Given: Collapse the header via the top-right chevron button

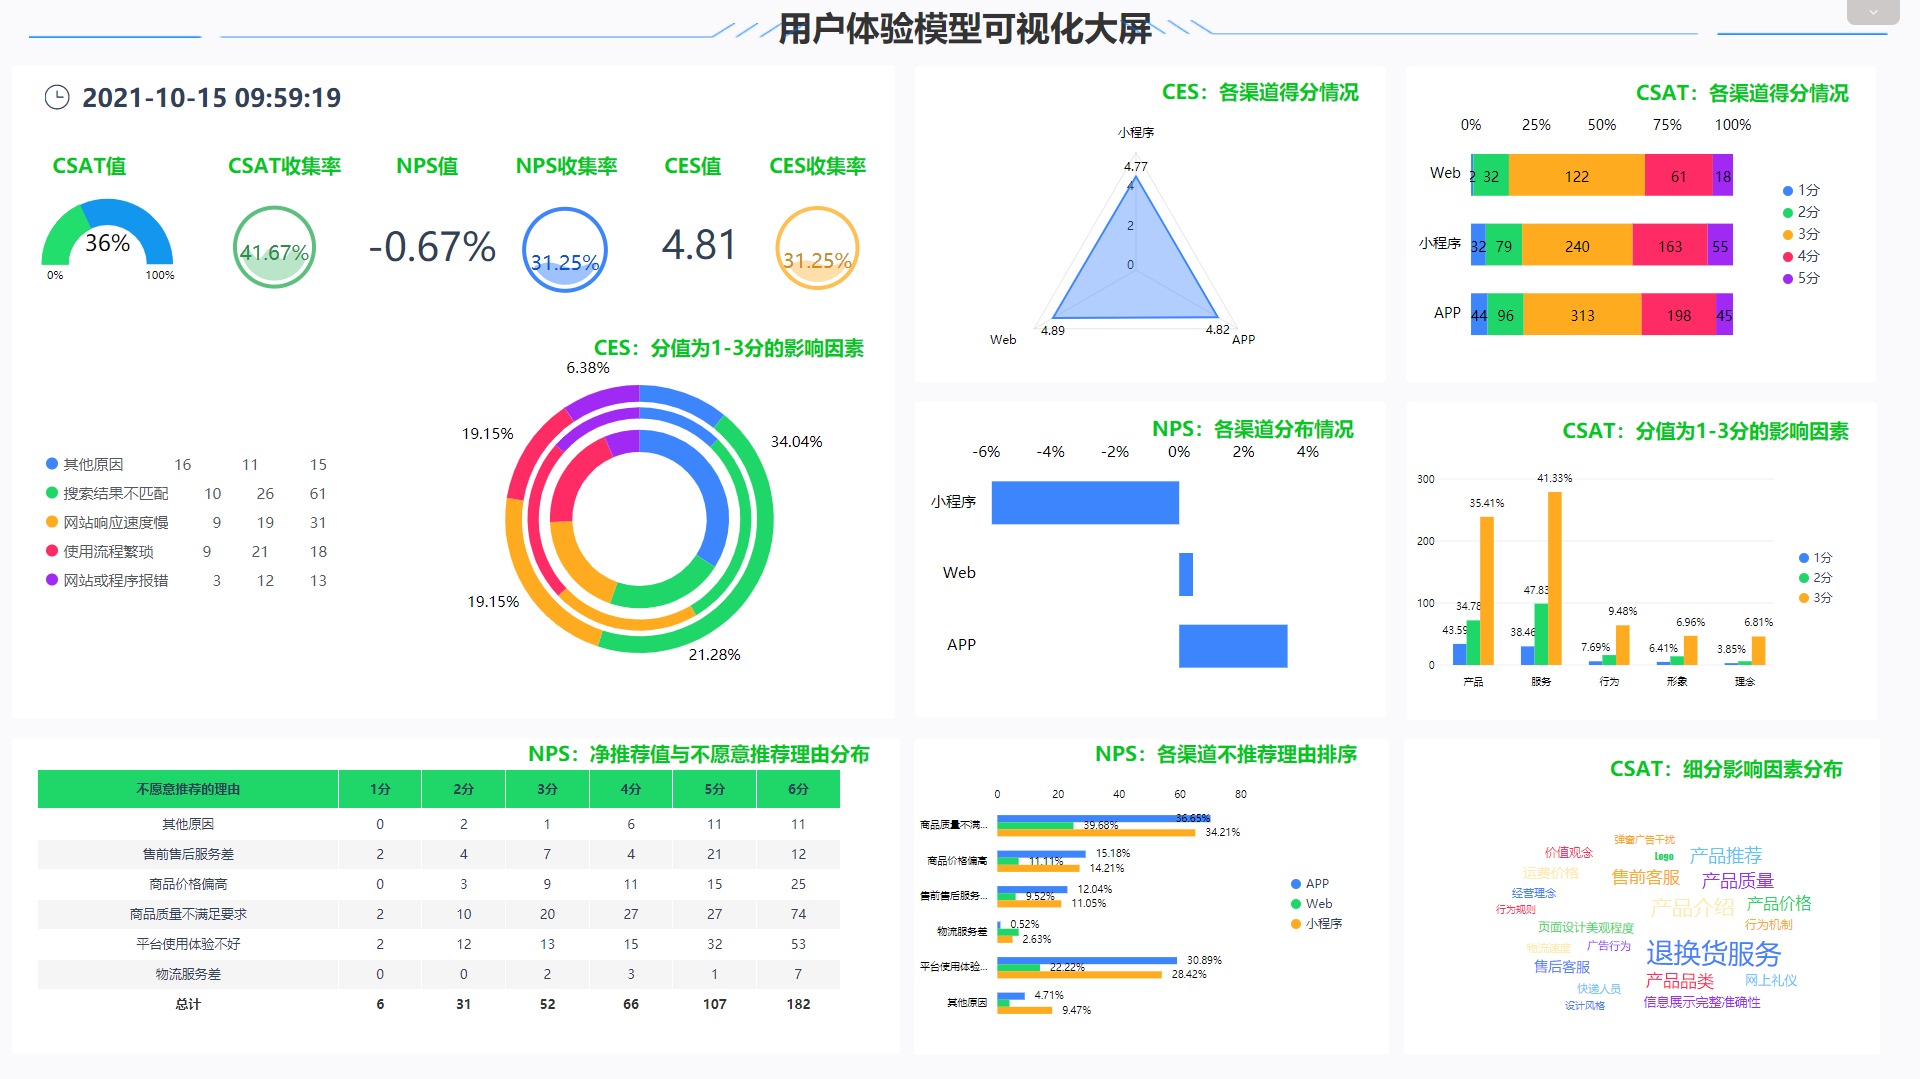Looking at the screenshot, I should coord(1872,12).
